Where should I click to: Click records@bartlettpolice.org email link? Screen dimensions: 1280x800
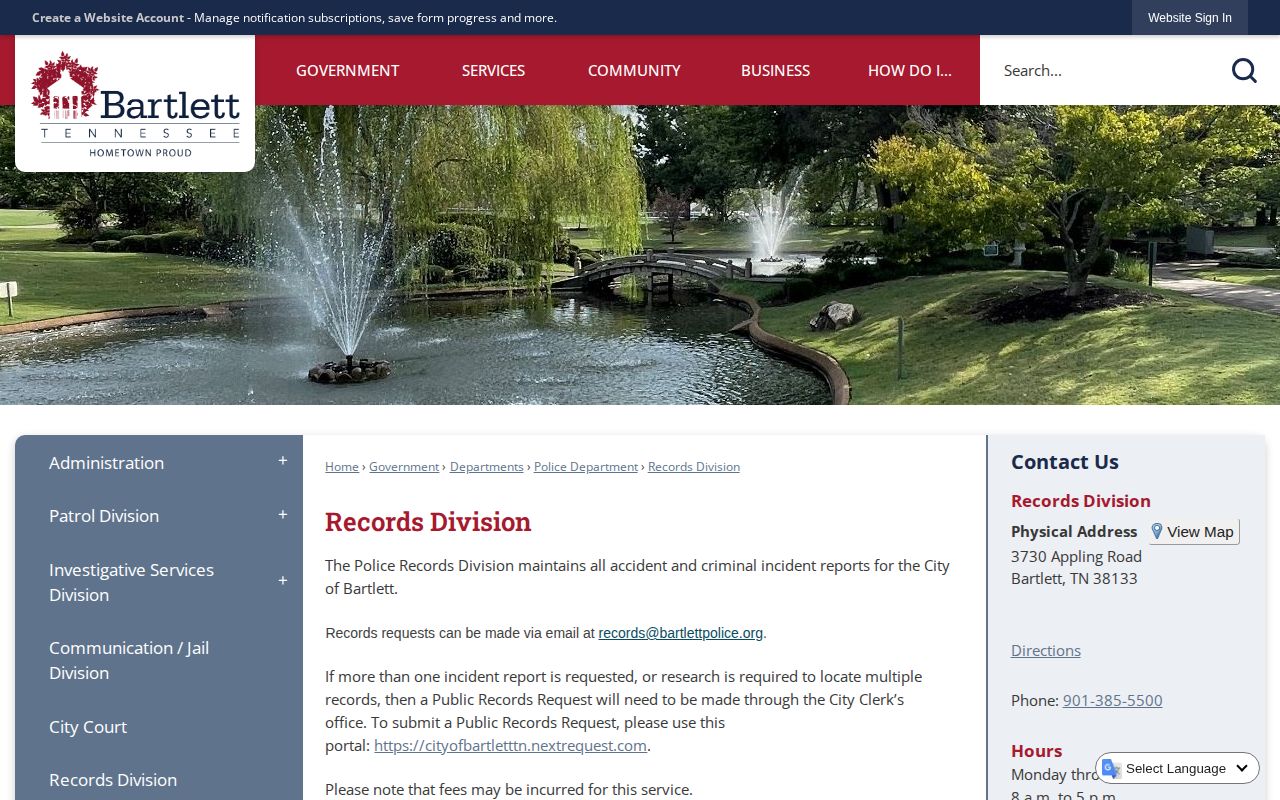pyautogui.click(x=681, y=633)
